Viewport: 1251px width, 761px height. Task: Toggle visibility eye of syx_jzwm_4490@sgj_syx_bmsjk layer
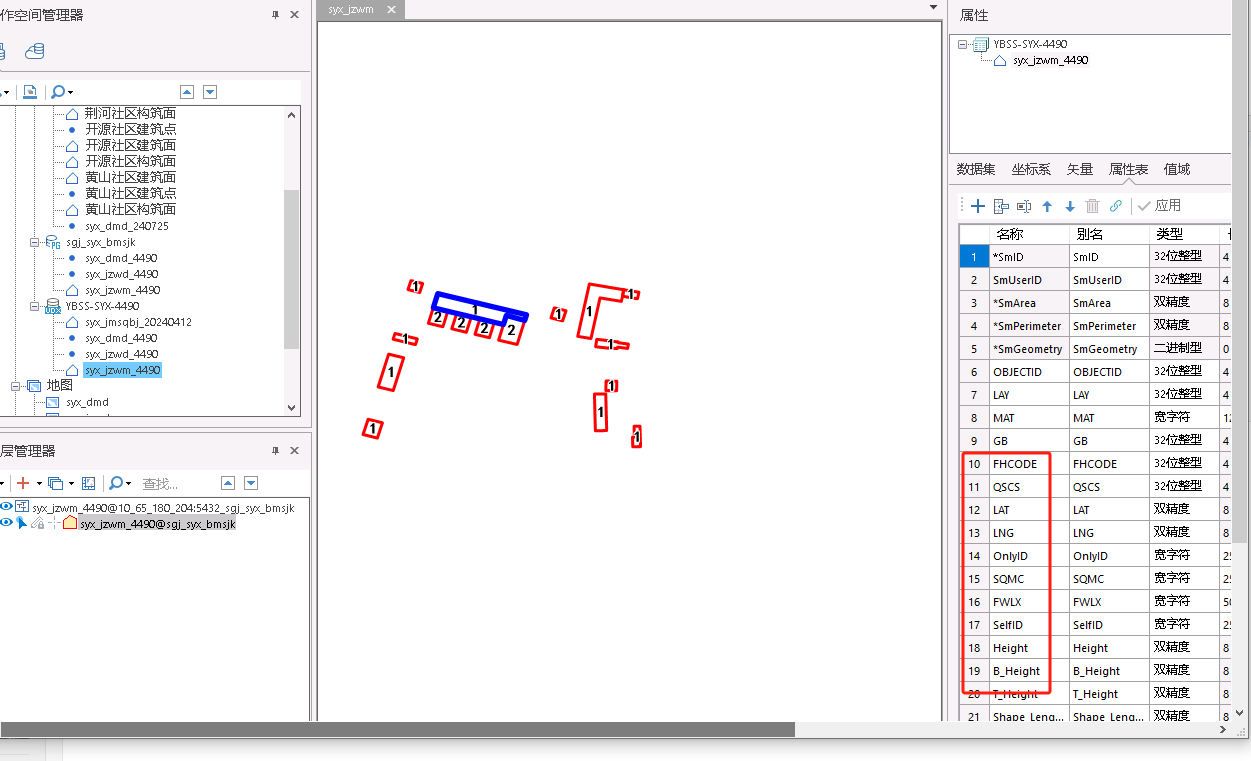click(x=7, y=523)
